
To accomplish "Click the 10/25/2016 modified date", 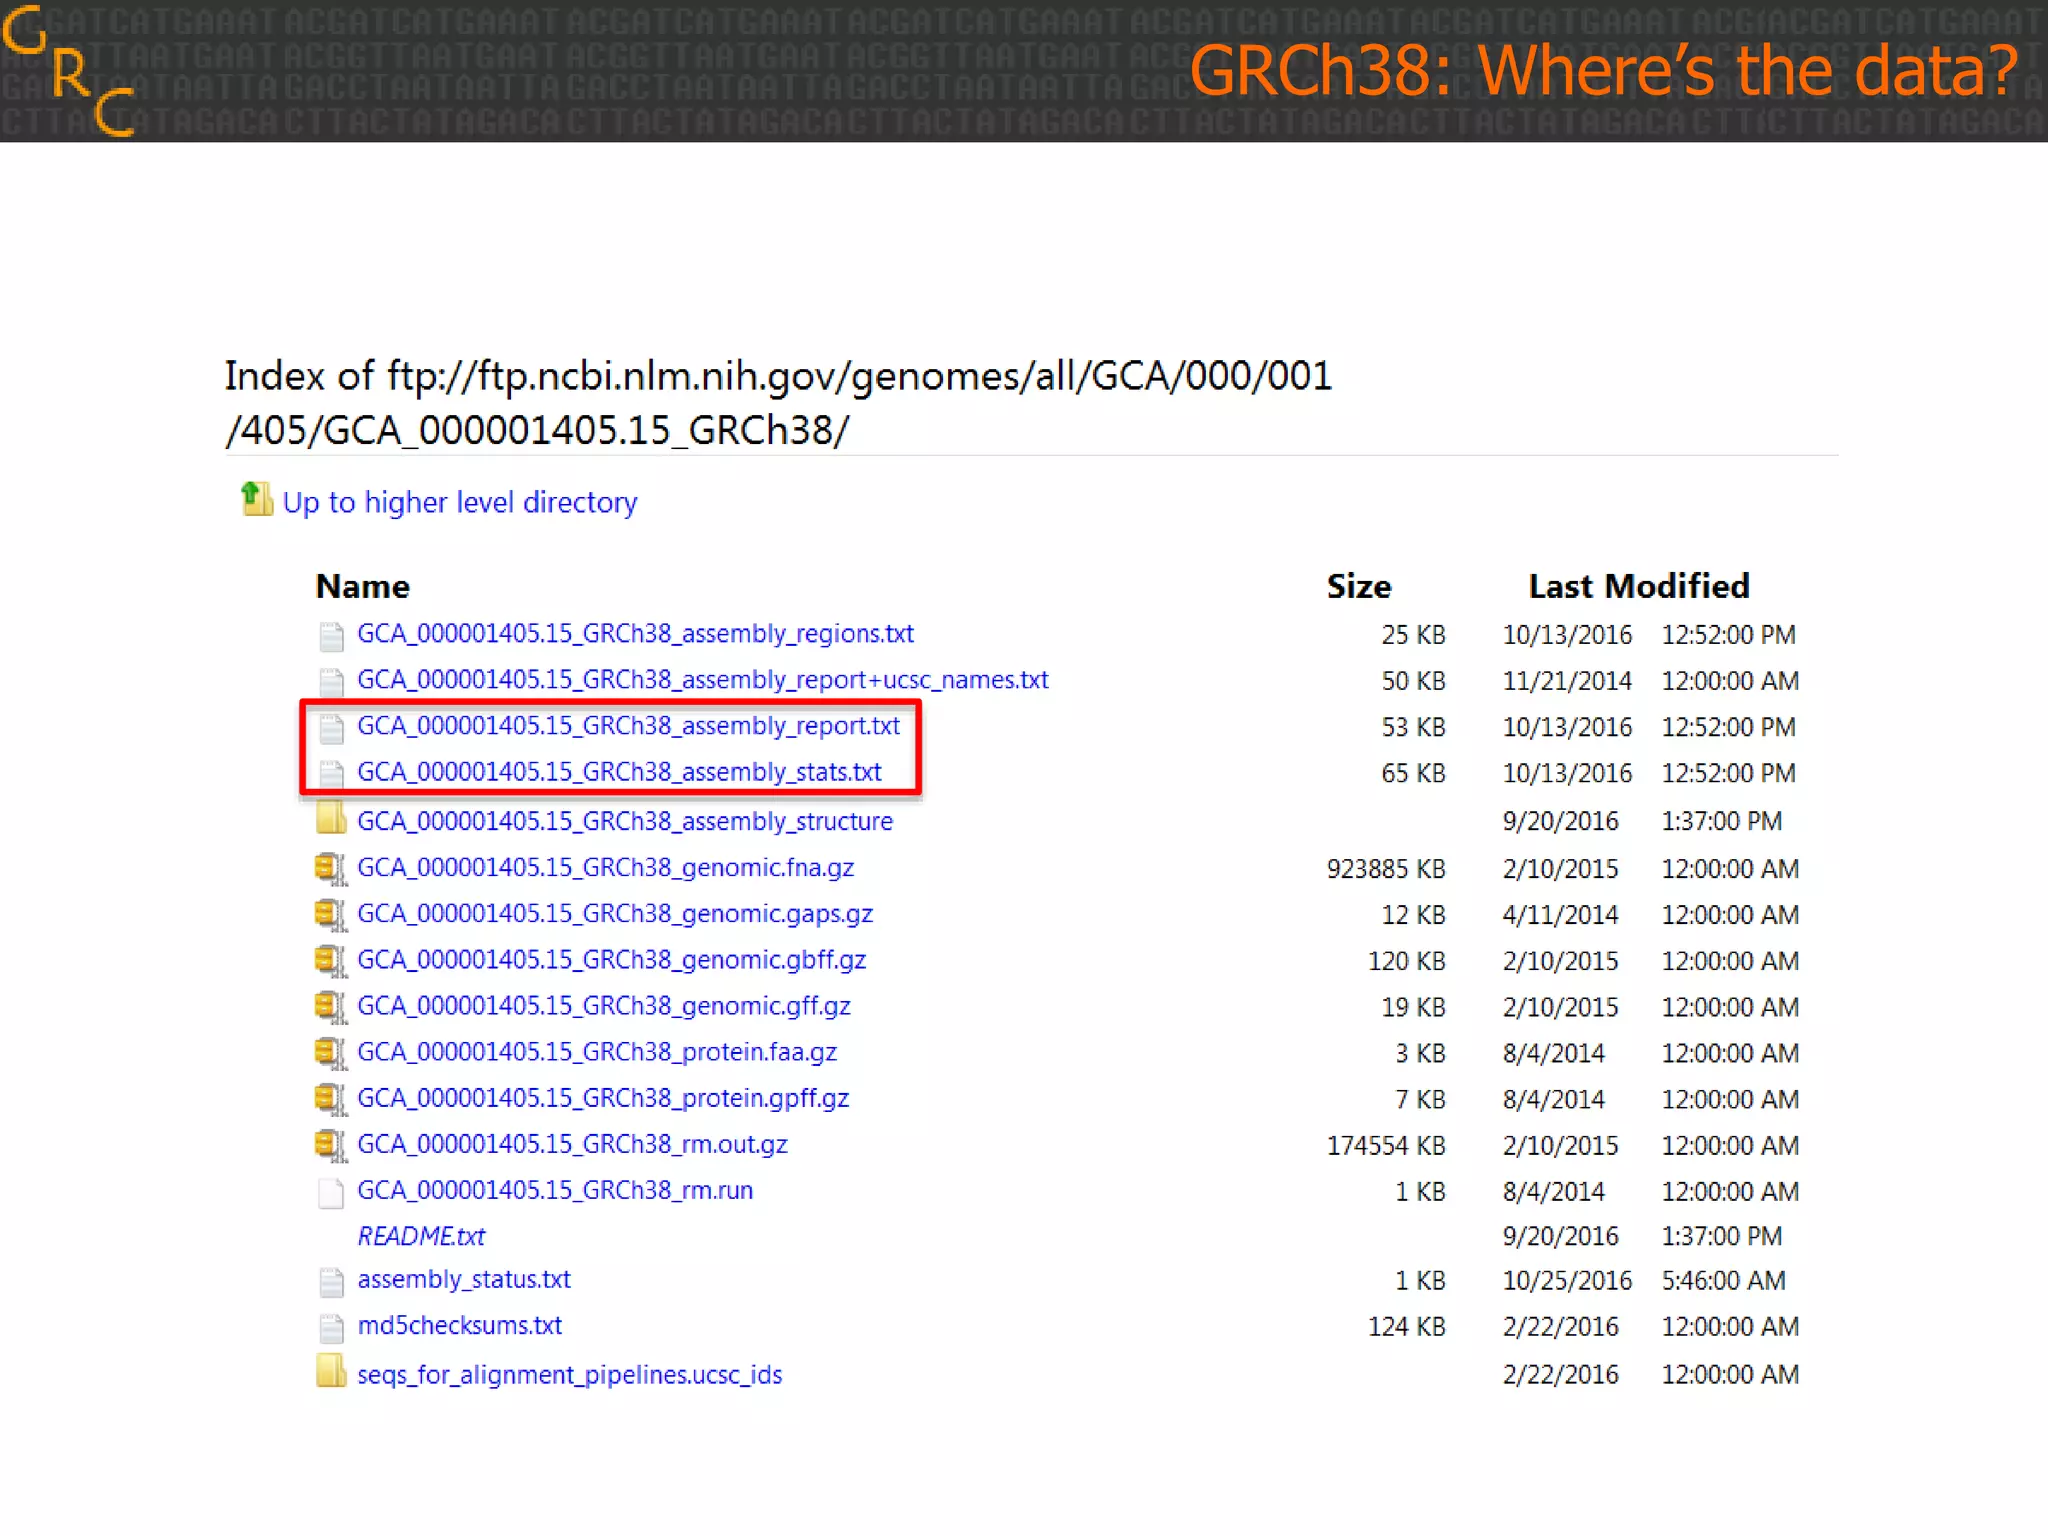I will (1567, 1281).
